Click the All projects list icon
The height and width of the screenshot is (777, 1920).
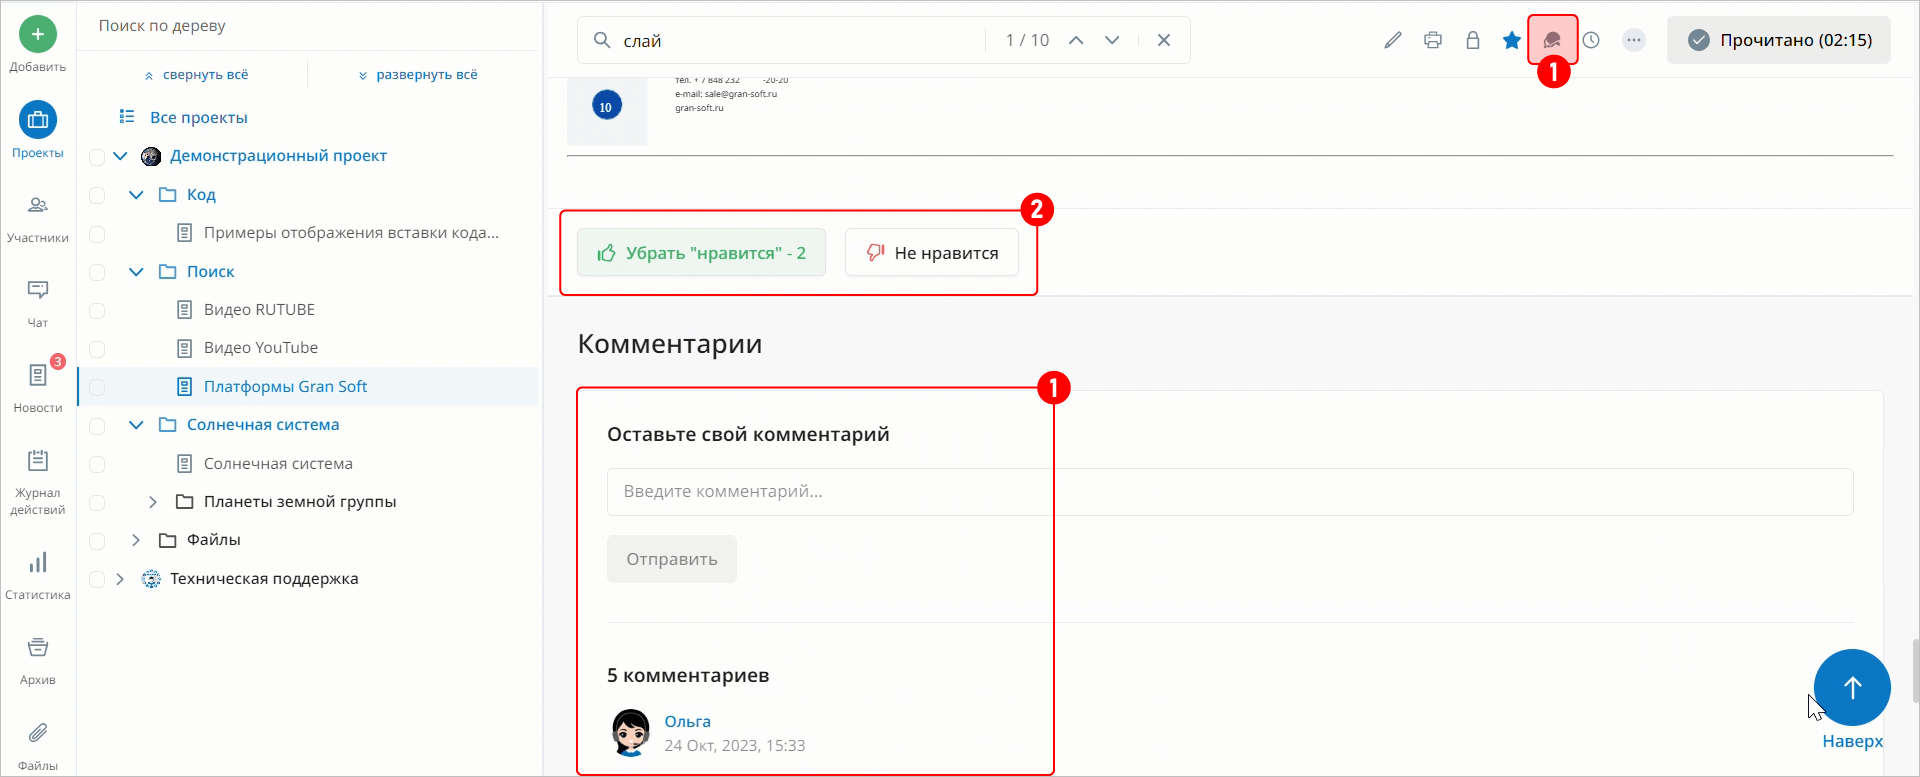tap(127, 117)
